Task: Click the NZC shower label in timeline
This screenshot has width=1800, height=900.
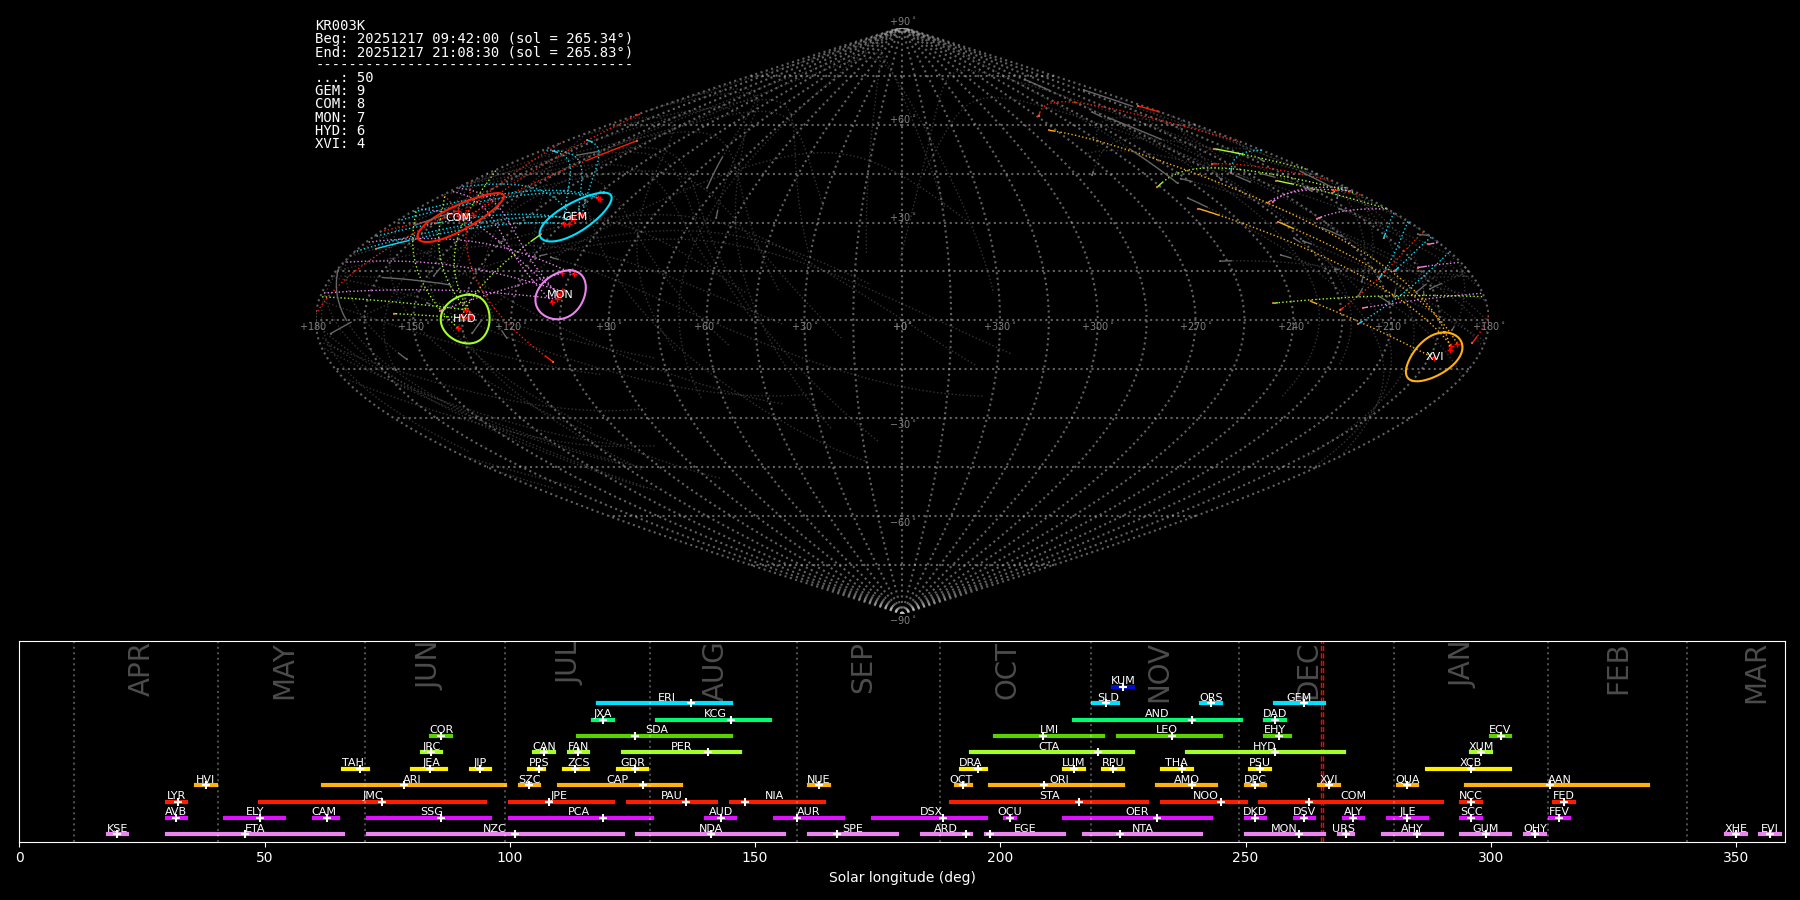Action: tap(495, 829)
